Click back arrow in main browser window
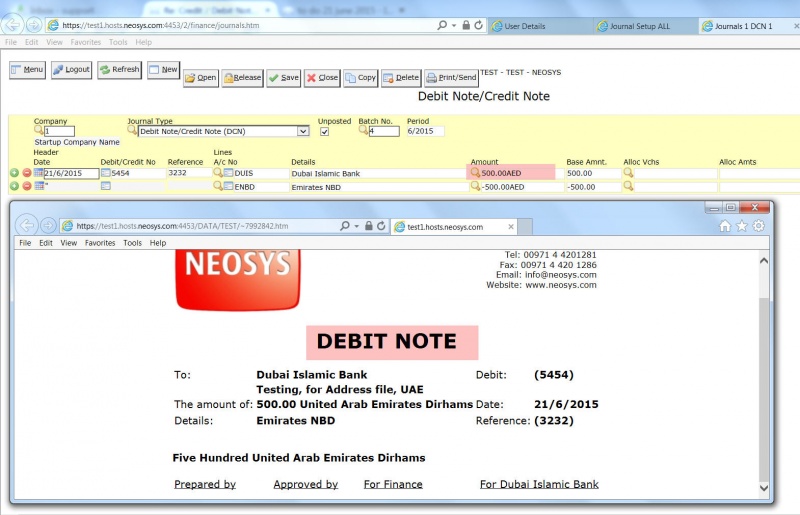Image resolution: width=800 pixels, height=515 pixels. point(12,24)
